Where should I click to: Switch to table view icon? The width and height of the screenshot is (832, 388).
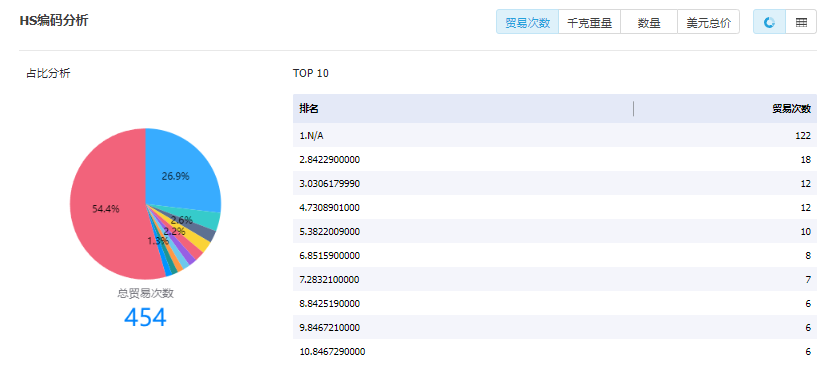tap(801, 22)
